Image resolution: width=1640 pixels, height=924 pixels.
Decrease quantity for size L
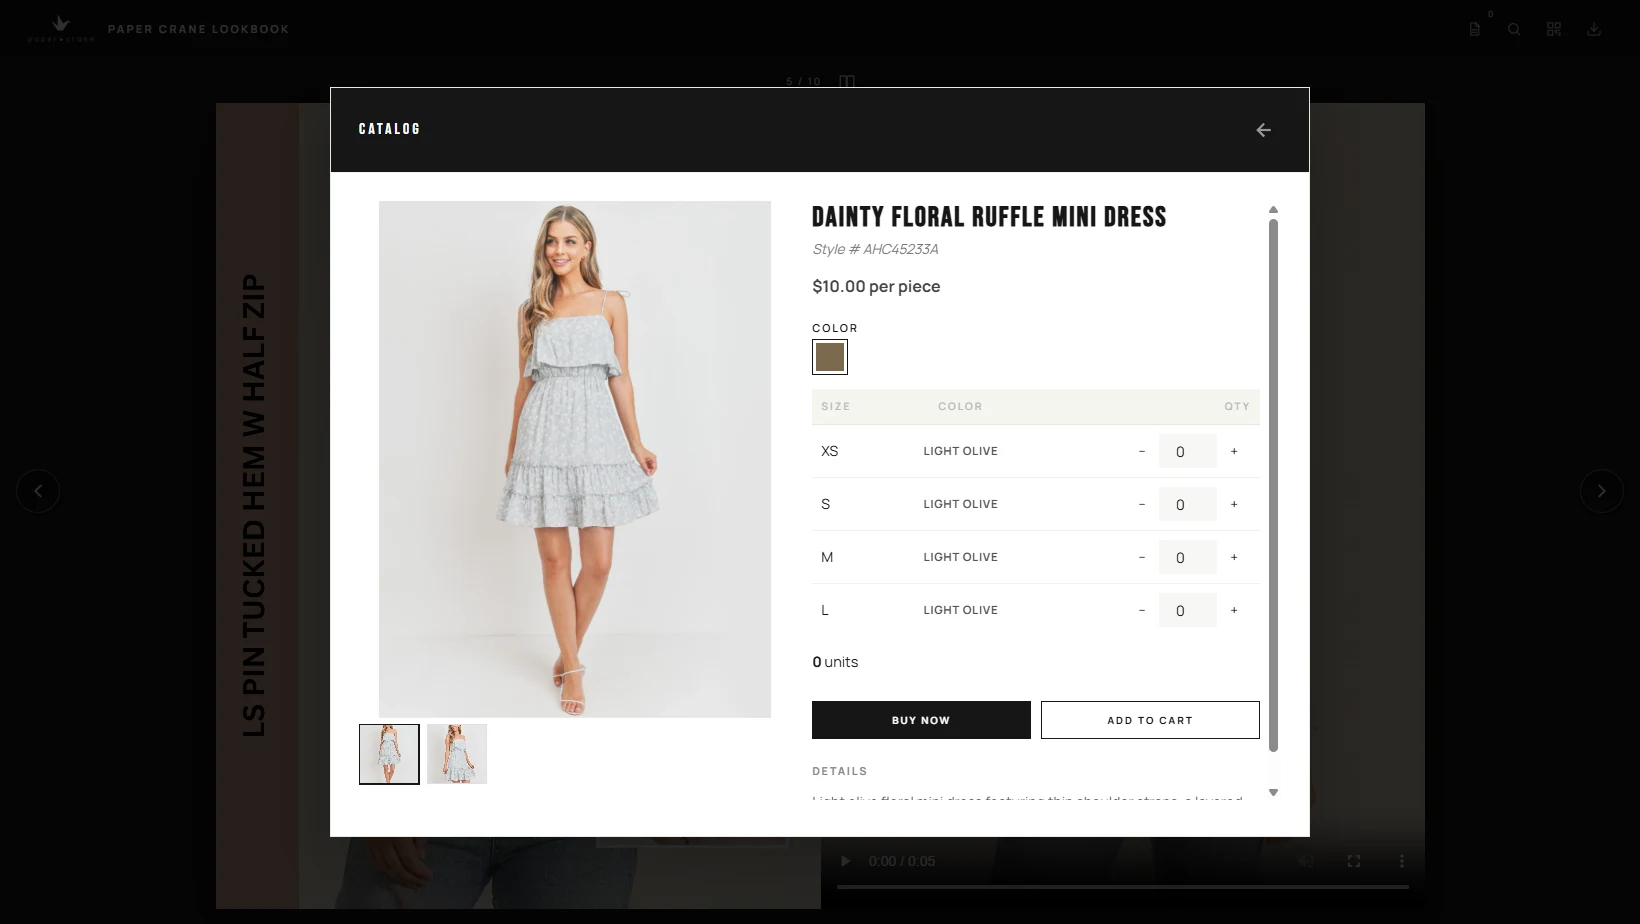1142,610
